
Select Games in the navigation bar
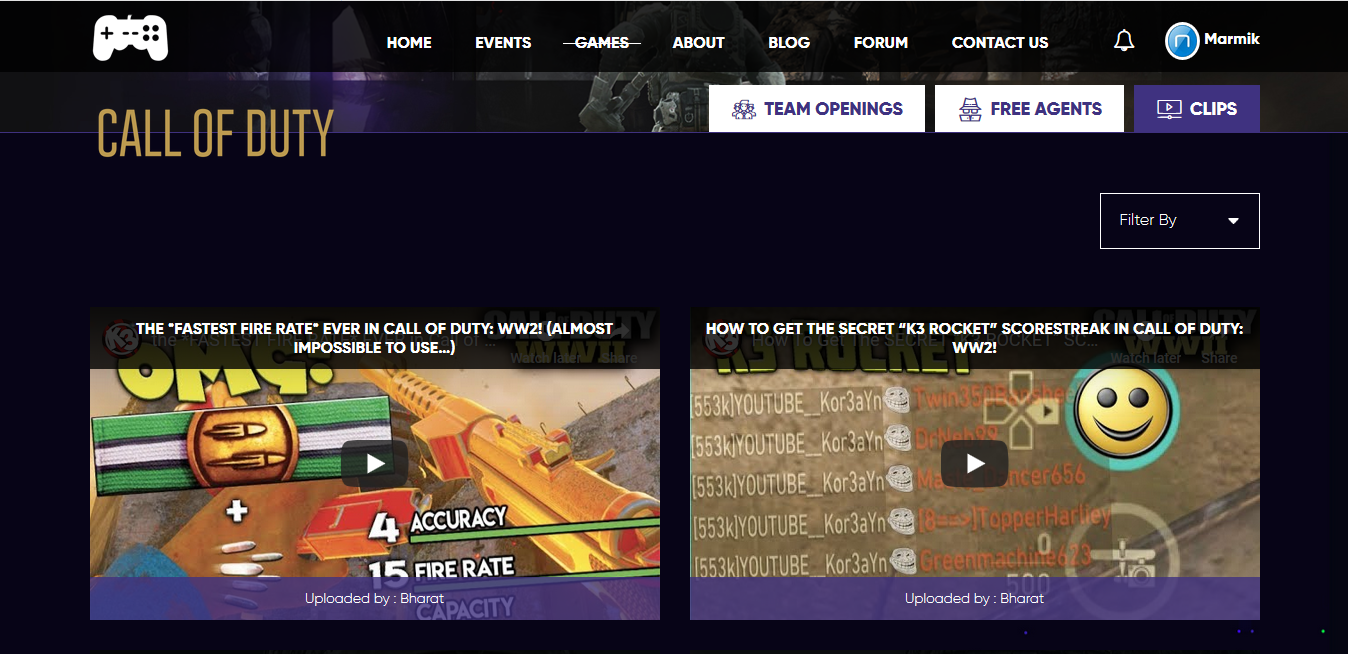pos(601,42)
